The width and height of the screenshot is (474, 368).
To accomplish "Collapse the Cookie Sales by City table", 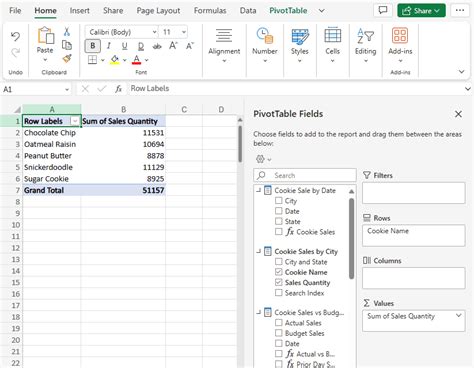I will click(258, 251).
